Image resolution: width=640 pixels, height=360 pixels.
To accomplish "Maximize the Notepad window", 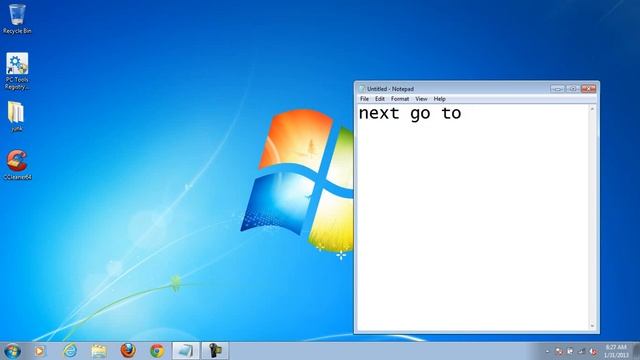I will click(x=572, y=88).
